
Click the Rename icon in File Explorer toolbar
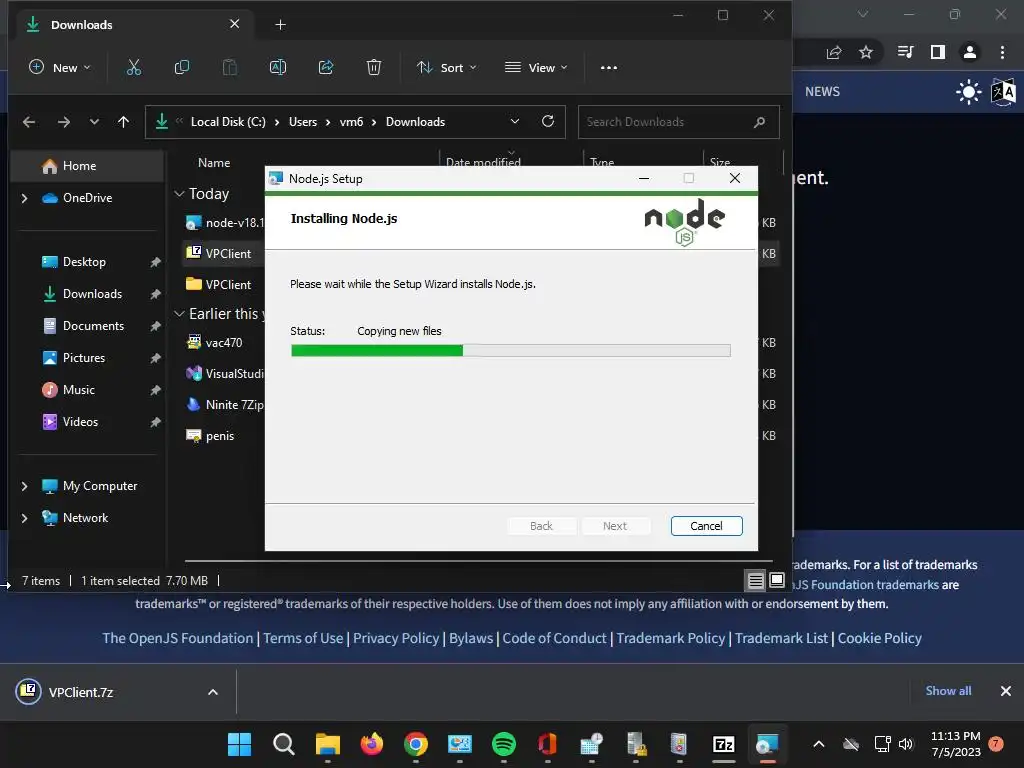[278, 67]
